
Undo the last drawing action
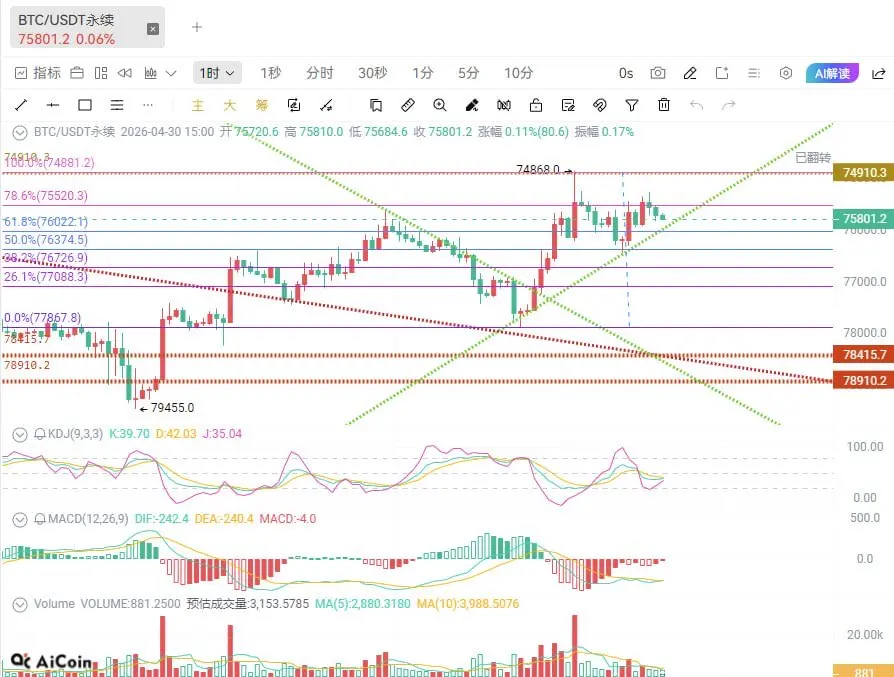tap(696, 105)
